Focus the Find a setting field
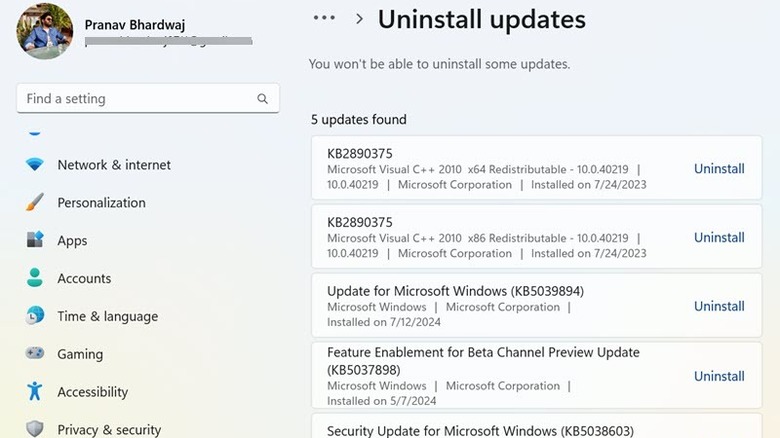The width and height of the screenshot is (780, 438). (135, 99)
